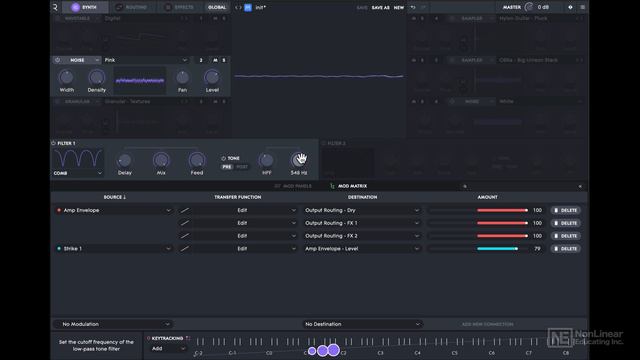Screen dimensions: 640x360
Task: Open the Effects tab
Action: [x=180, y=7]
